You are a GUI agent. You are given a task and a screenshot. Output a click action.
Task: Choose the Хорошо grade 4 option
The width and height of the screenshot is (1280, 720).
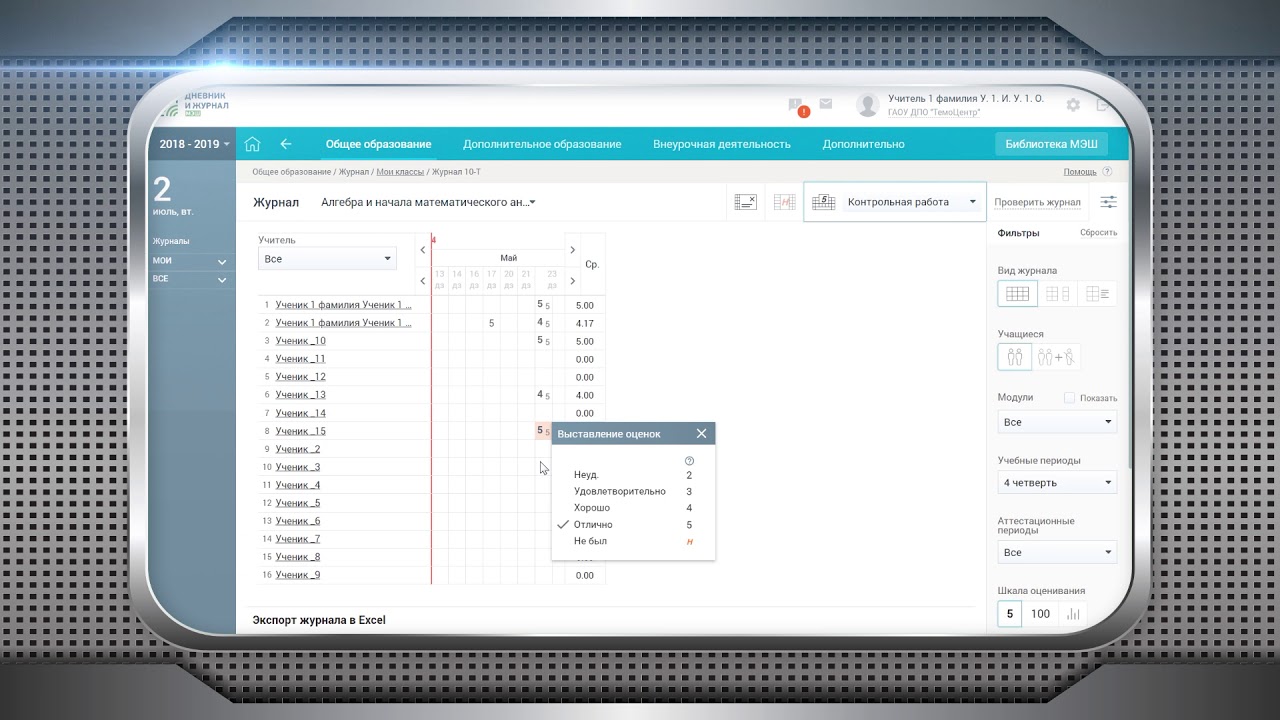633,508
